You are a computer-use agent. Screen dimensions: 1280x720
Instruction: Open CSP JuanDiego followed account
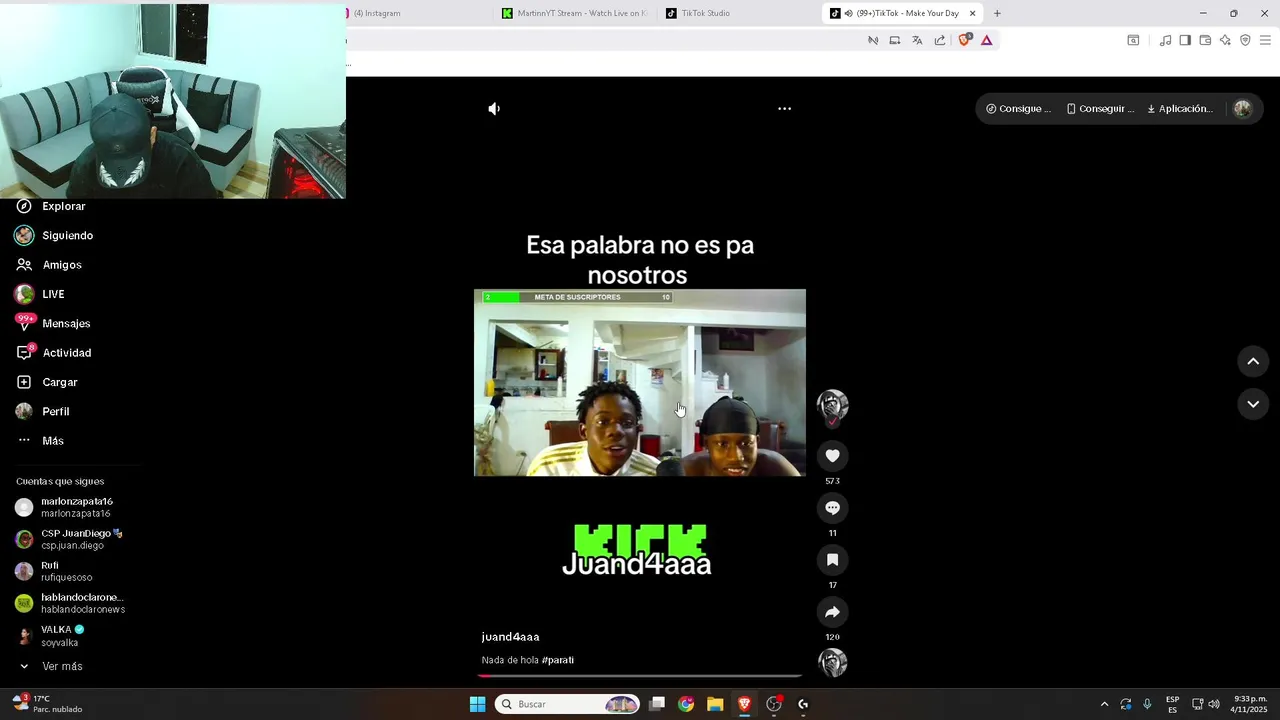click(x=69, y=539)
